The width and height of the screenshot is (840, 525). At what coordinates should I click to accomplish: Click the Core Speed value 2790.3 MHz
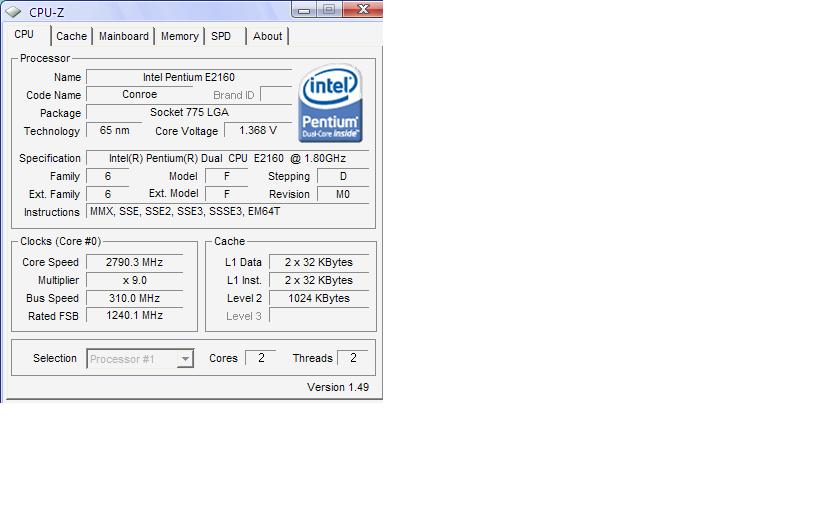click(134, 262)
